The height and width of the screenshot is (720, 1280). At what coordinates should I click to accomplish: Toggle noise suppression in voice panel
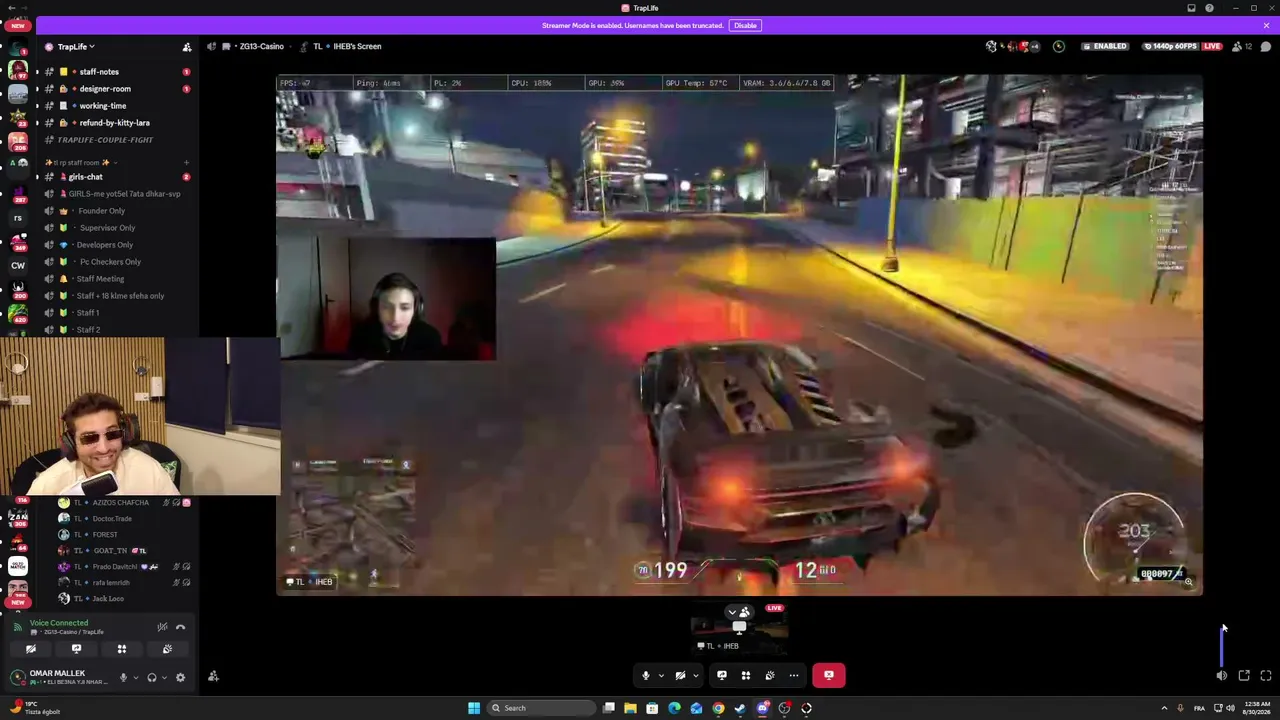(x=162, y=627)
